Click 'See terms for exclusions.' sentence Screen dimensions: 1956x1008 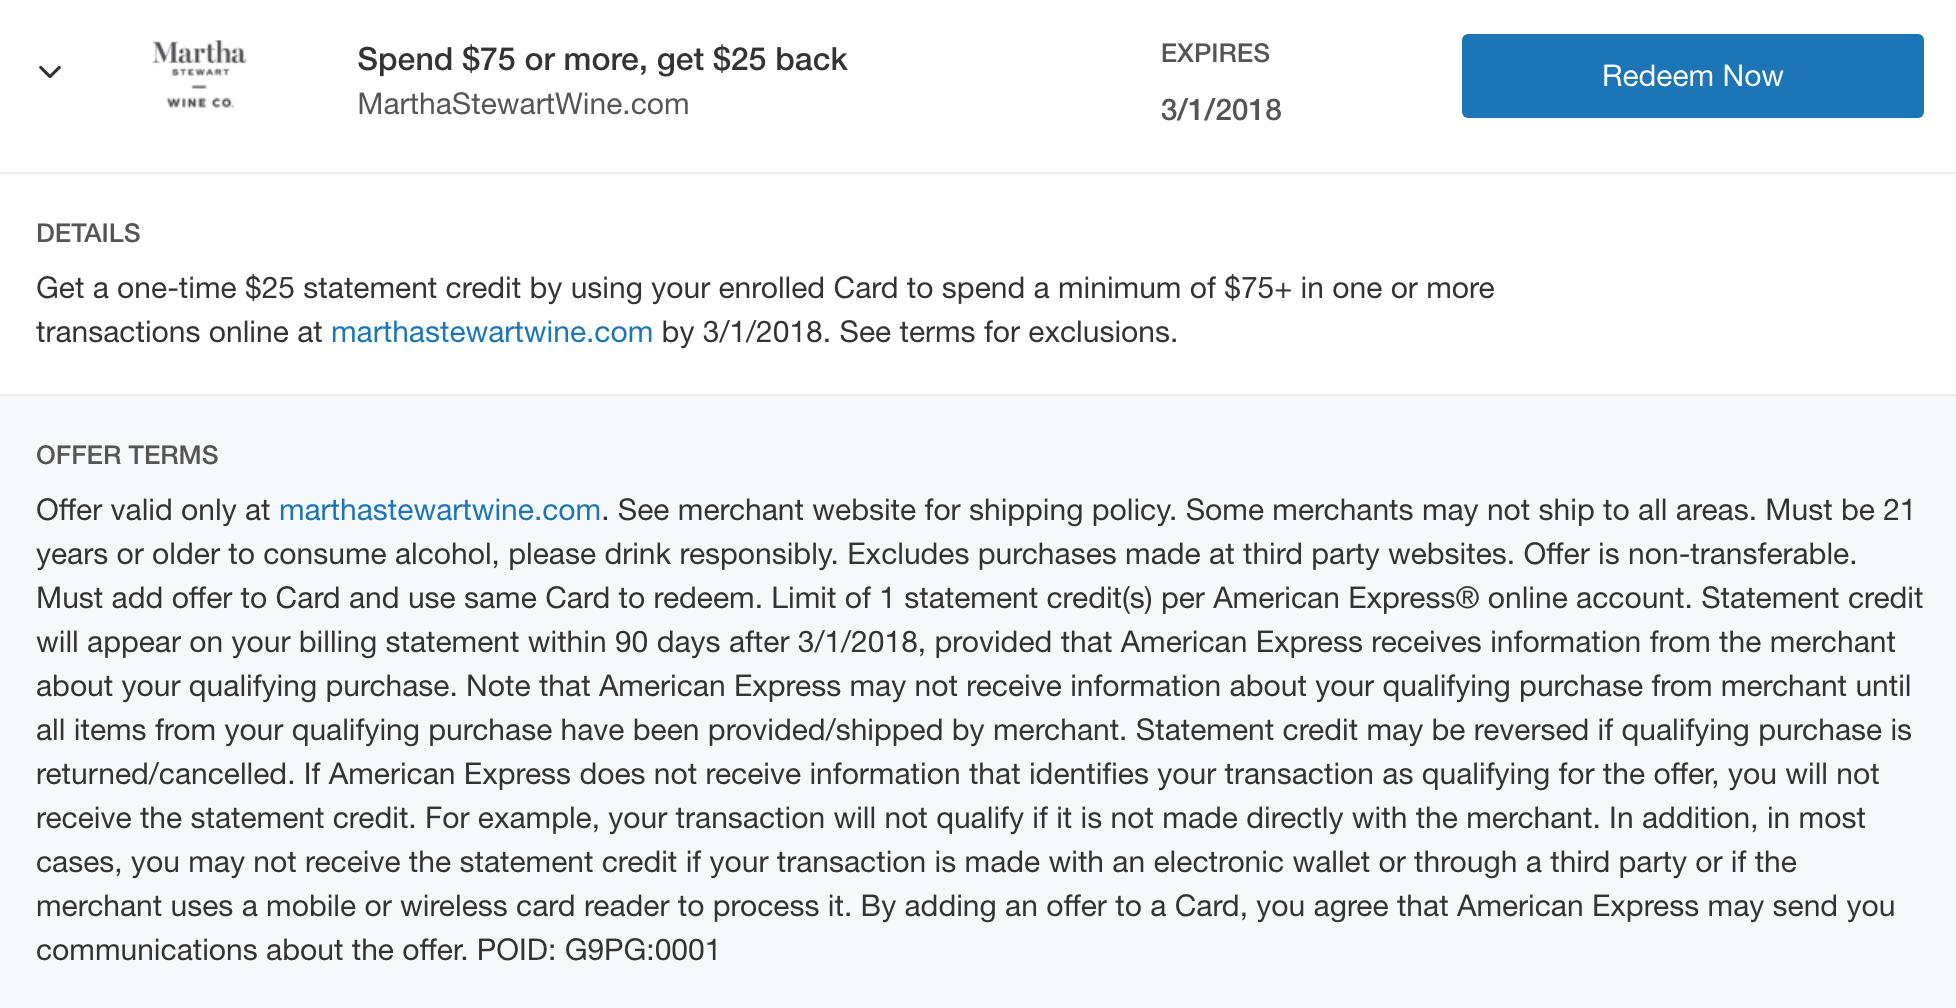pos(1008,332)
